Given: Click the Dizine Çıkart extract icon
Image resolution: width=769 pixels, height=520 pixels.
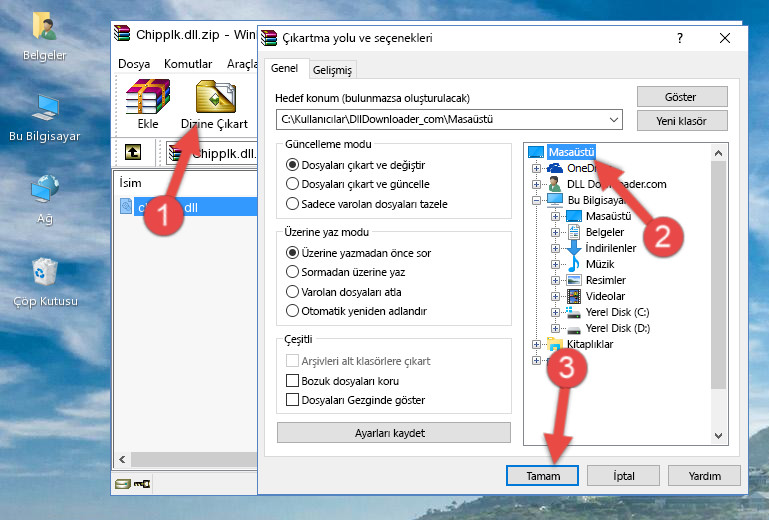Looking at the screenshot, I should (x=215, y=104).
